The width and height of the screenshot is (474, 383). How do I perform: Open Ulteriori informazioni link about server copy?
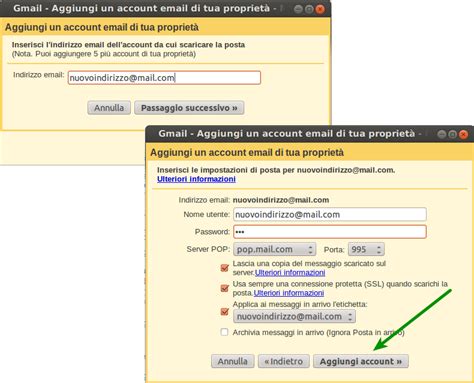pyautogui.click(x=290, y=273)
